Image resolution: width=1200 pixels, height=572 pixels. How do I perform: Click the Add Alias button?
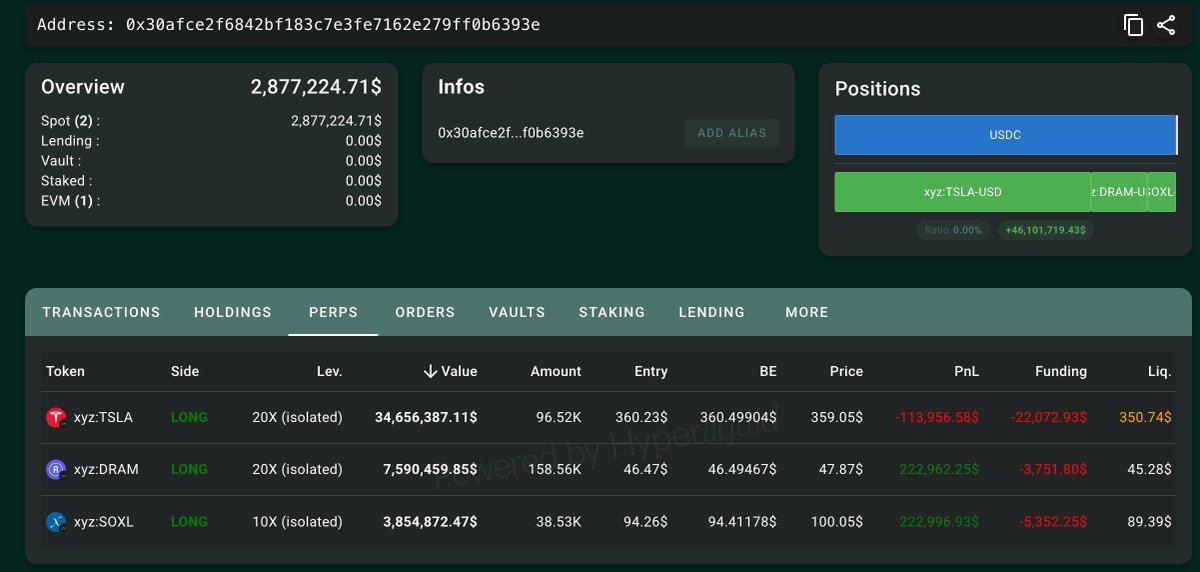point(732,133)
